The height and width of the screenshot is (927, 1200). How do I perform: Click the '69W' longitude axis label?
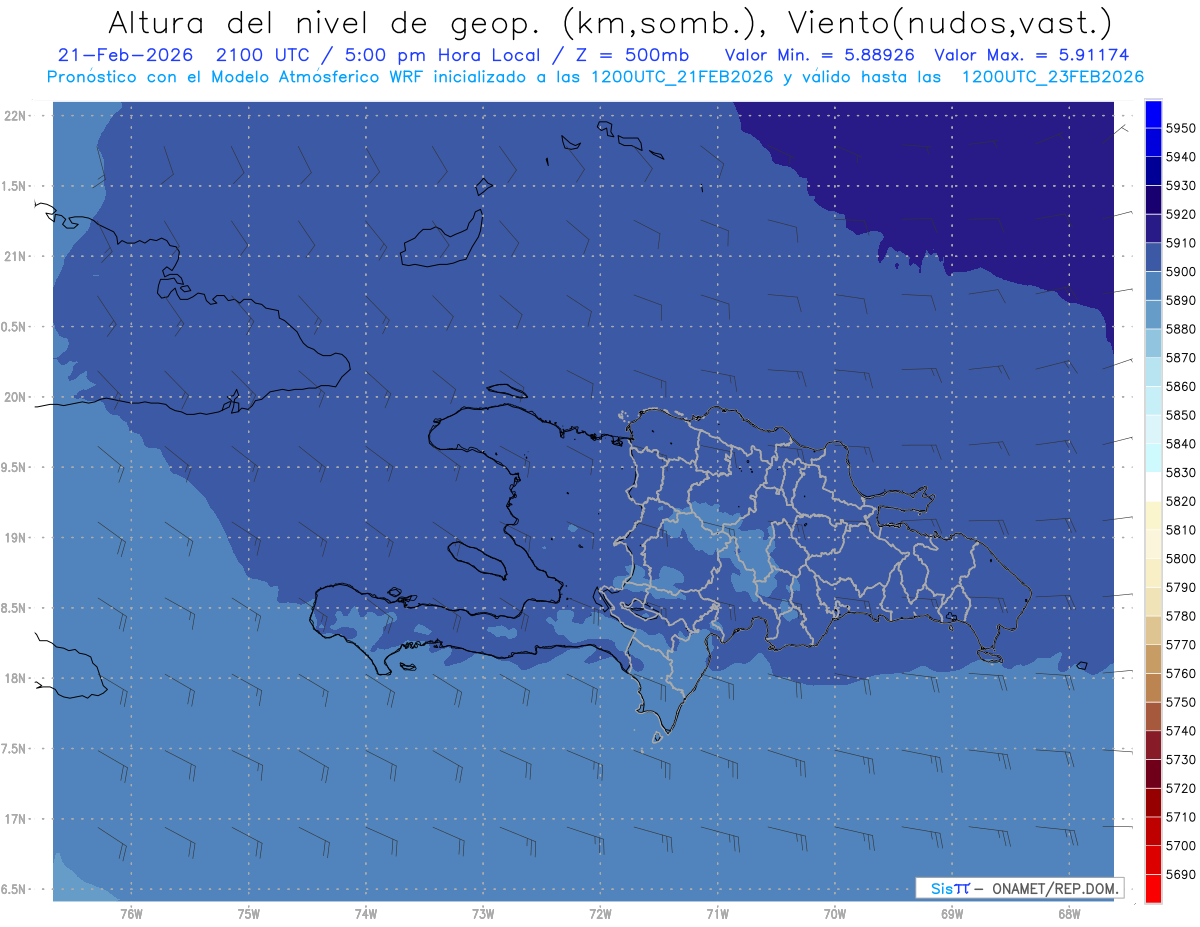click(952, 913)
